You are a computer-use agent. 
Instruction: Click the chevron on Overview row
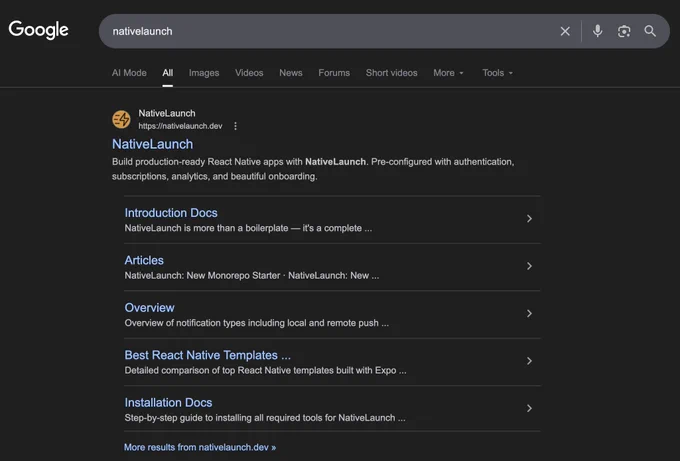point(529,313)
